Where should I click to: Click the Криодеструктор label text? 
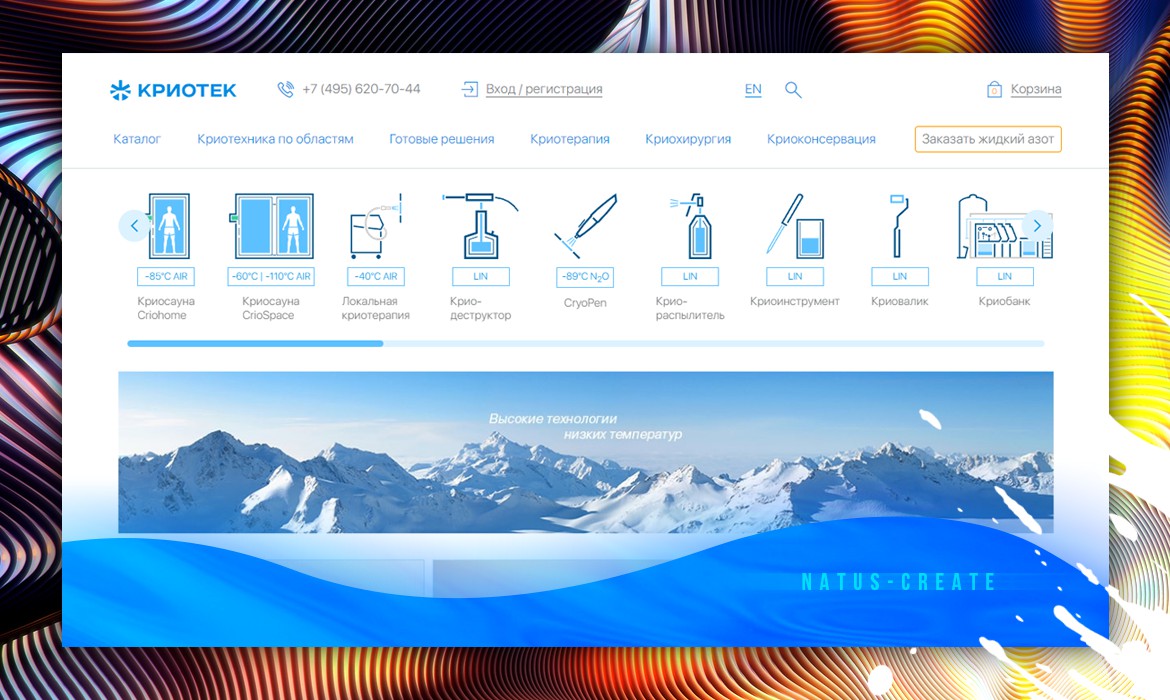pos(481,308)
